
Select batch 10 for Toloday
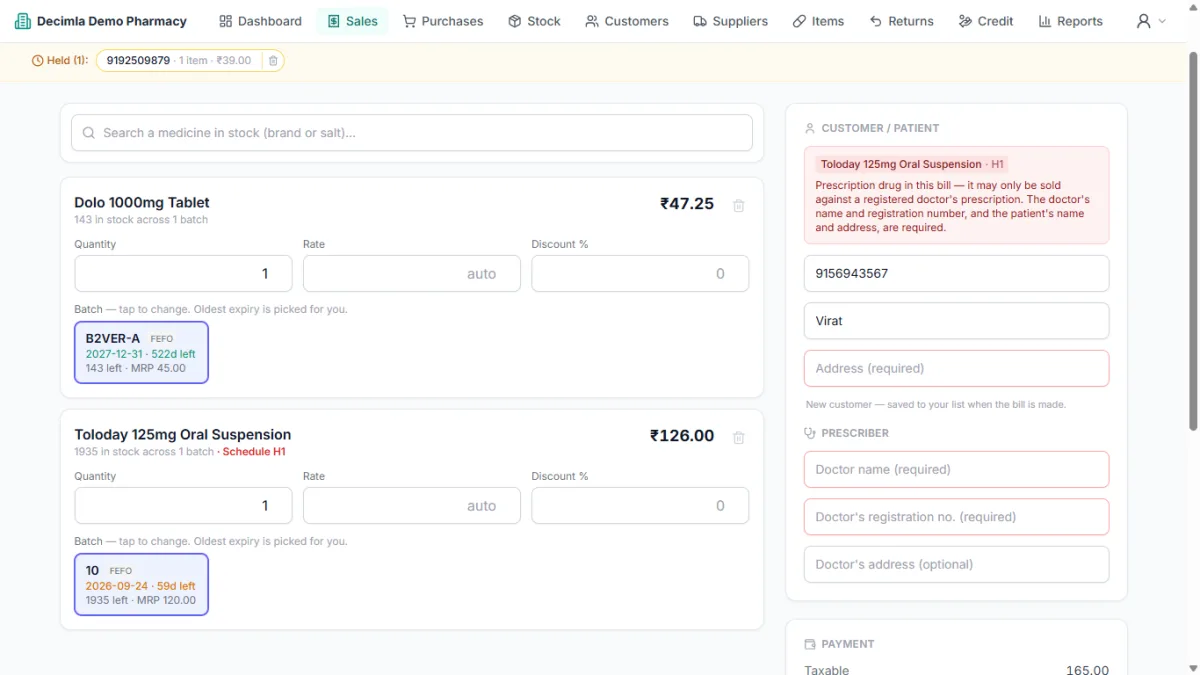click(141, 584)
